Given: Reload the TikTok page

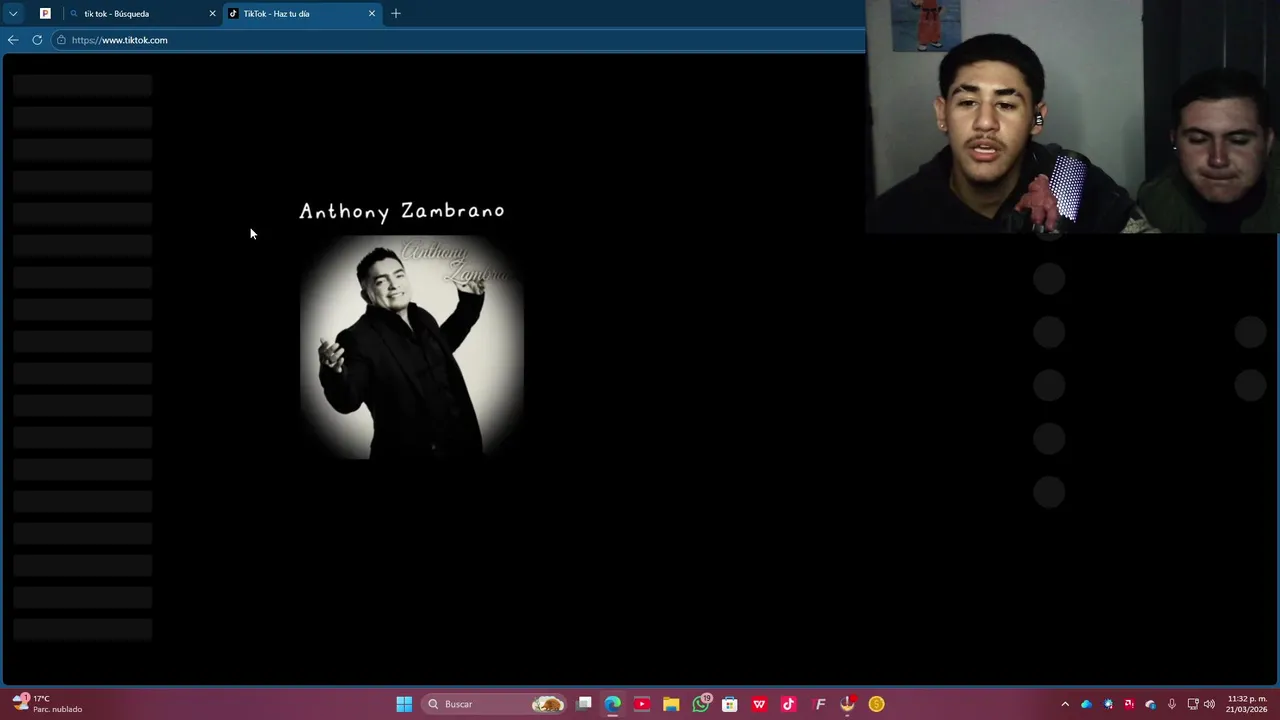Looking at the screenshot, I should pyautogui.click(x=37, y=40).
